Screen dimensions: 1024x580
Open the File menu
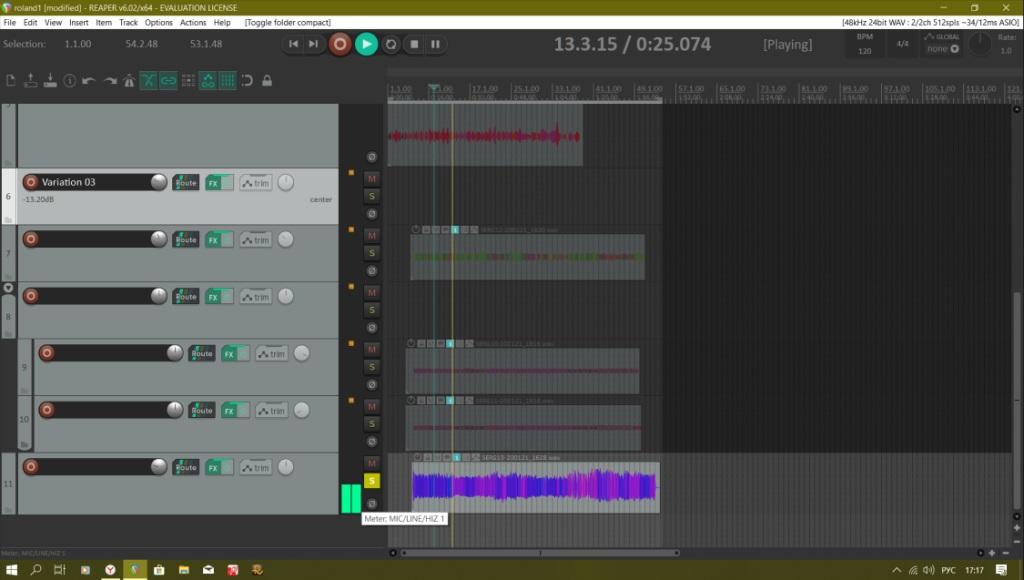[9, 22]
